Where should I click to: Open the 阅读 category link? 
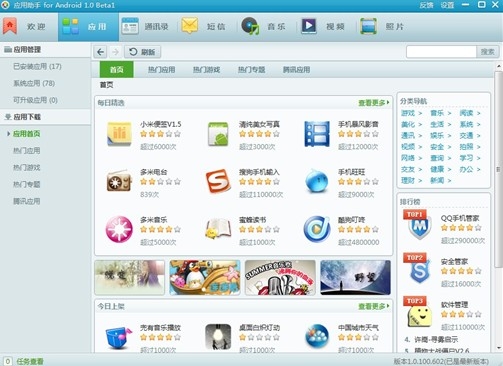(466, 113)
